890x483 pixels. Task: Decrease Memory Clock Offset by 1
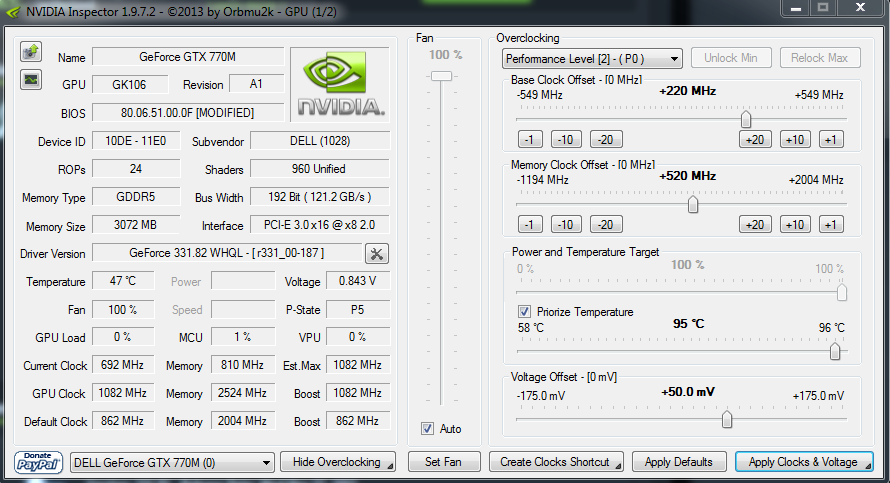tap(530, 225)
